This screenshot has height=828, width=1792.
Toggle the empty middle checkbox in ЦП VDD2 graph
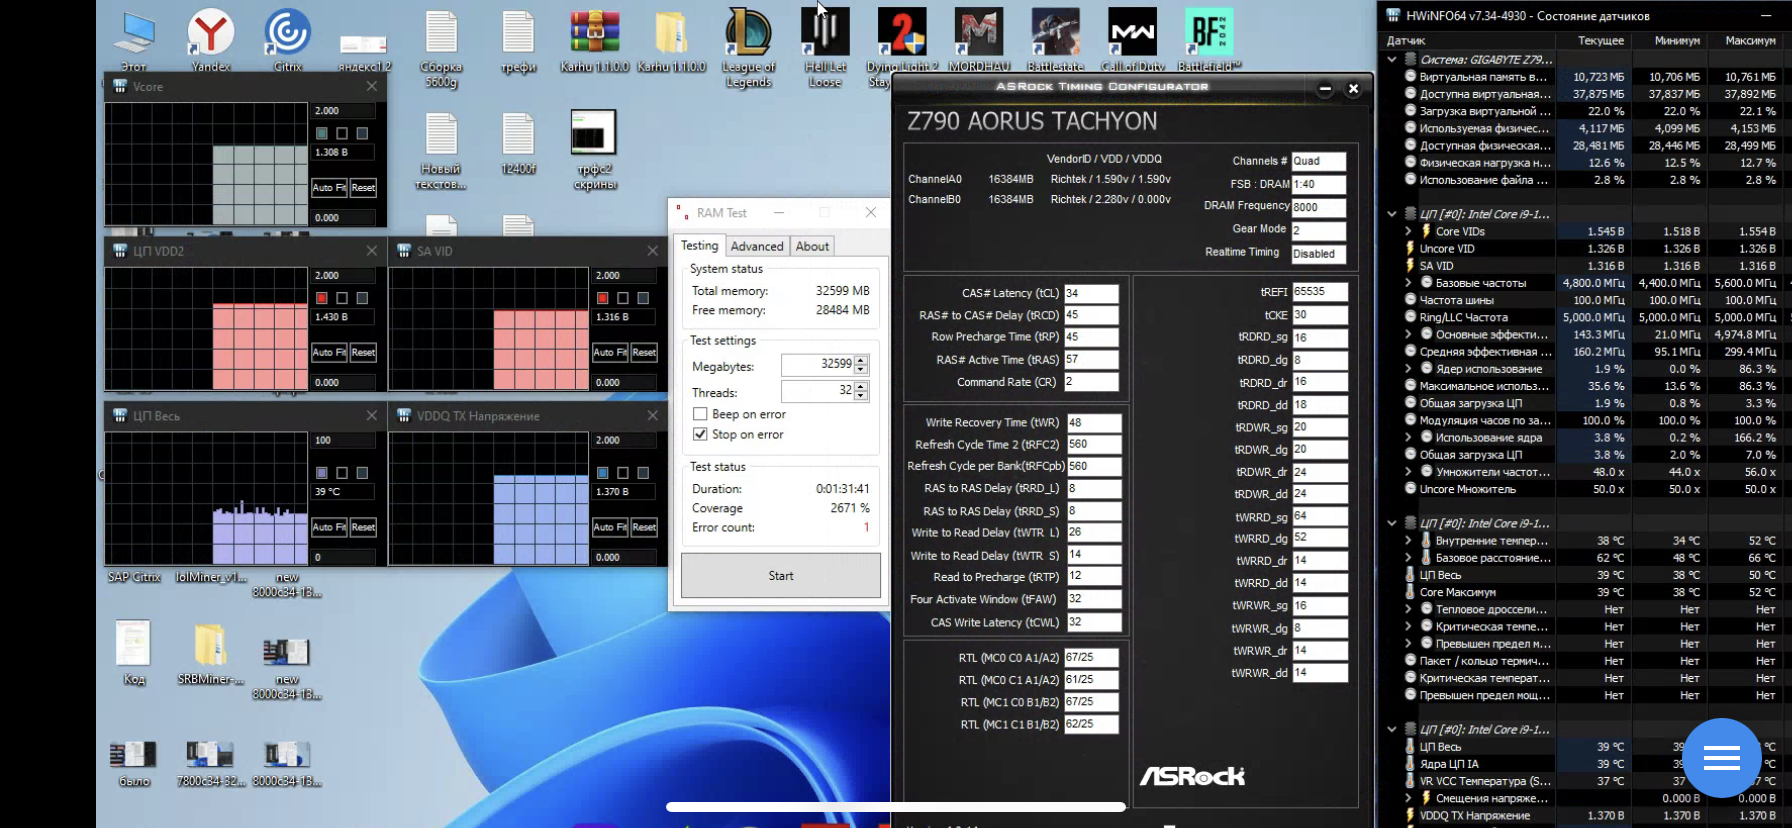[342, 298]
